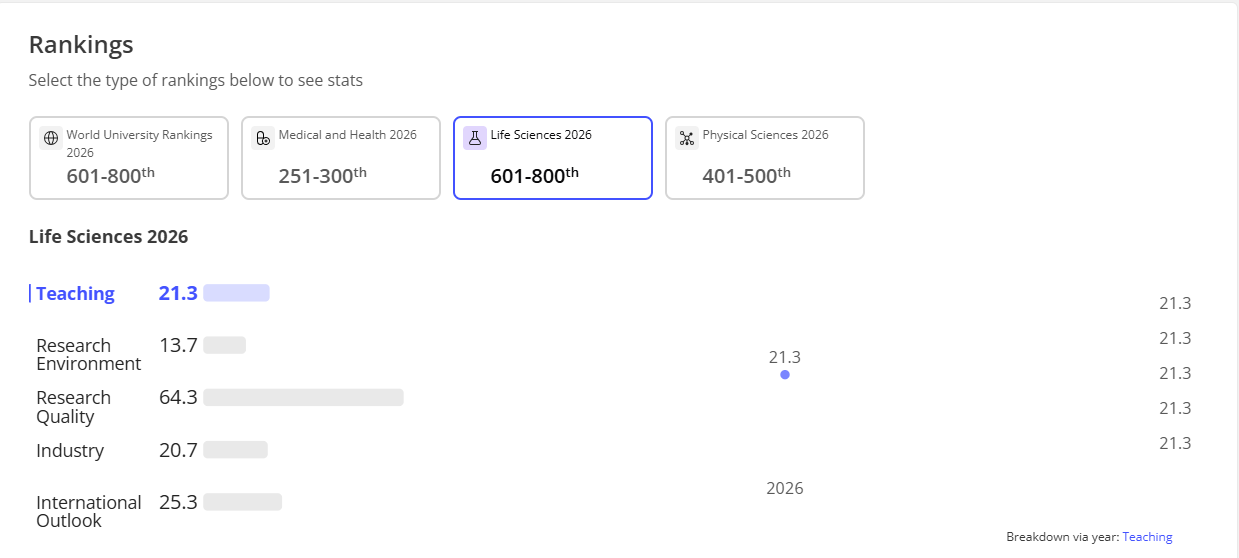Show Physical Sciences 2026 rankings
This screenshot has width=1239, height=558.
pyautogui.click(x=765, y=158)
